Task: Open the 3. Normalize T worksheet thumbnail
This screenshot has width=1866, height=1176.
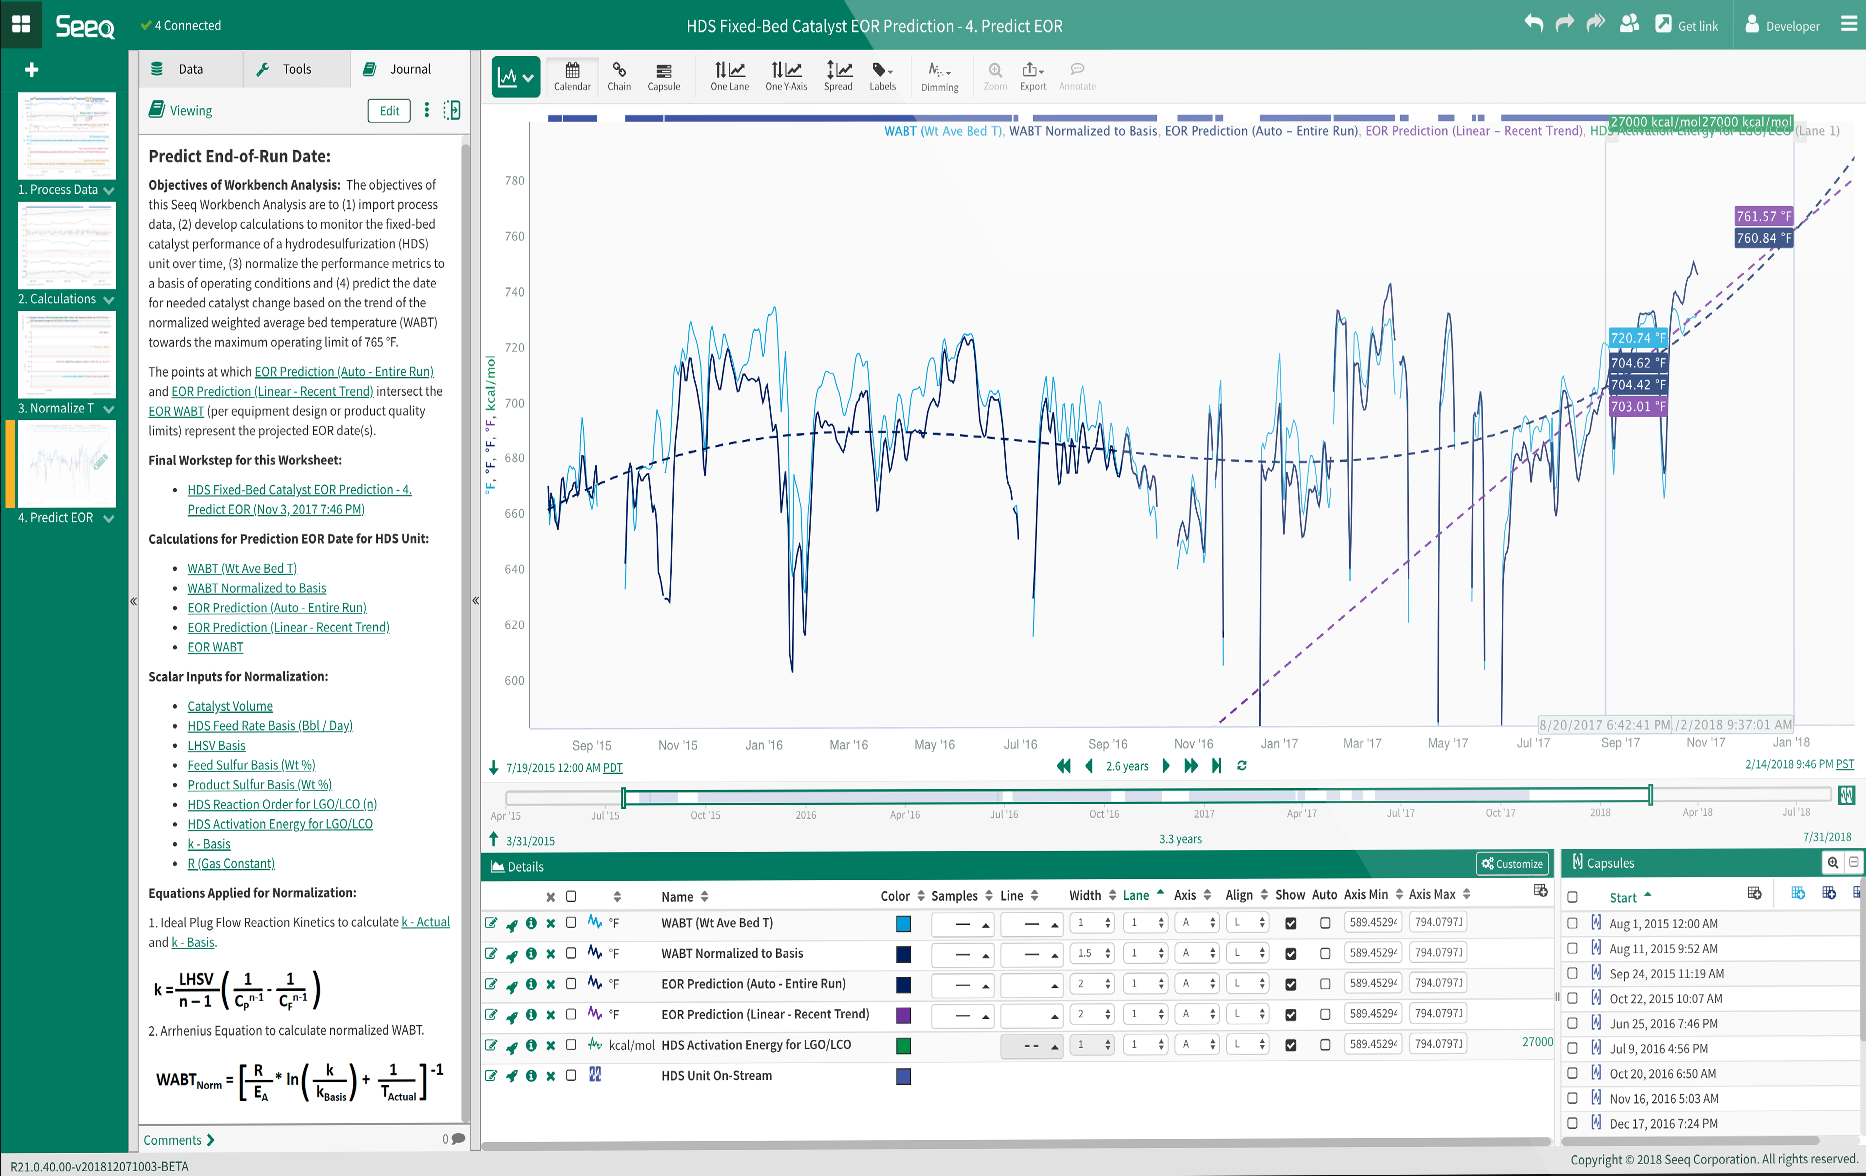Action: (67, 354)
